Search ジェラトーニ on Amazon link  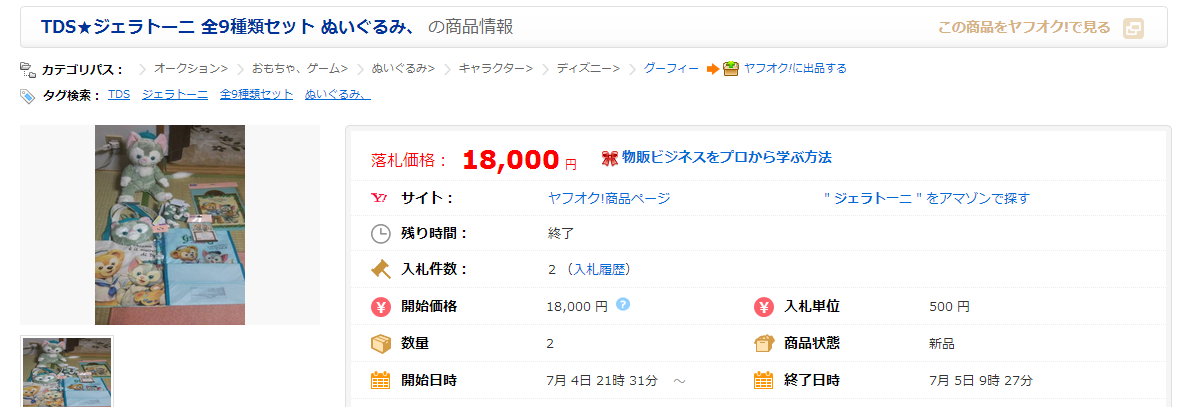point(925,198)
